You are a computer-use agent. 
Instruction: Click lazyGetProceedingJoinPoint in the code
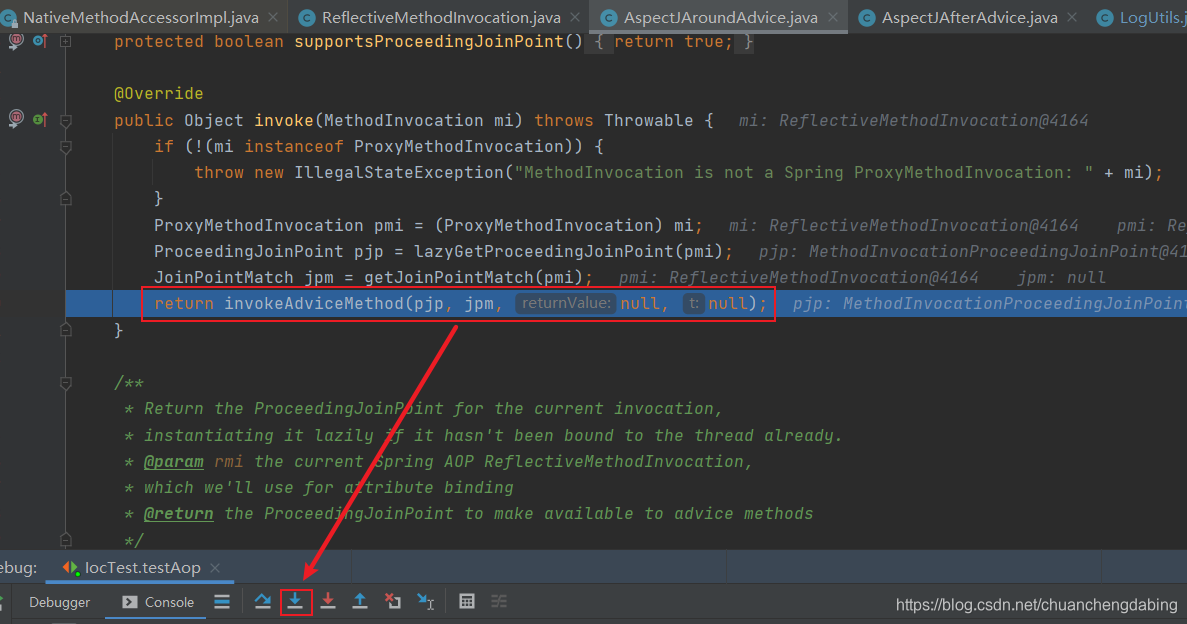[544, 251]
